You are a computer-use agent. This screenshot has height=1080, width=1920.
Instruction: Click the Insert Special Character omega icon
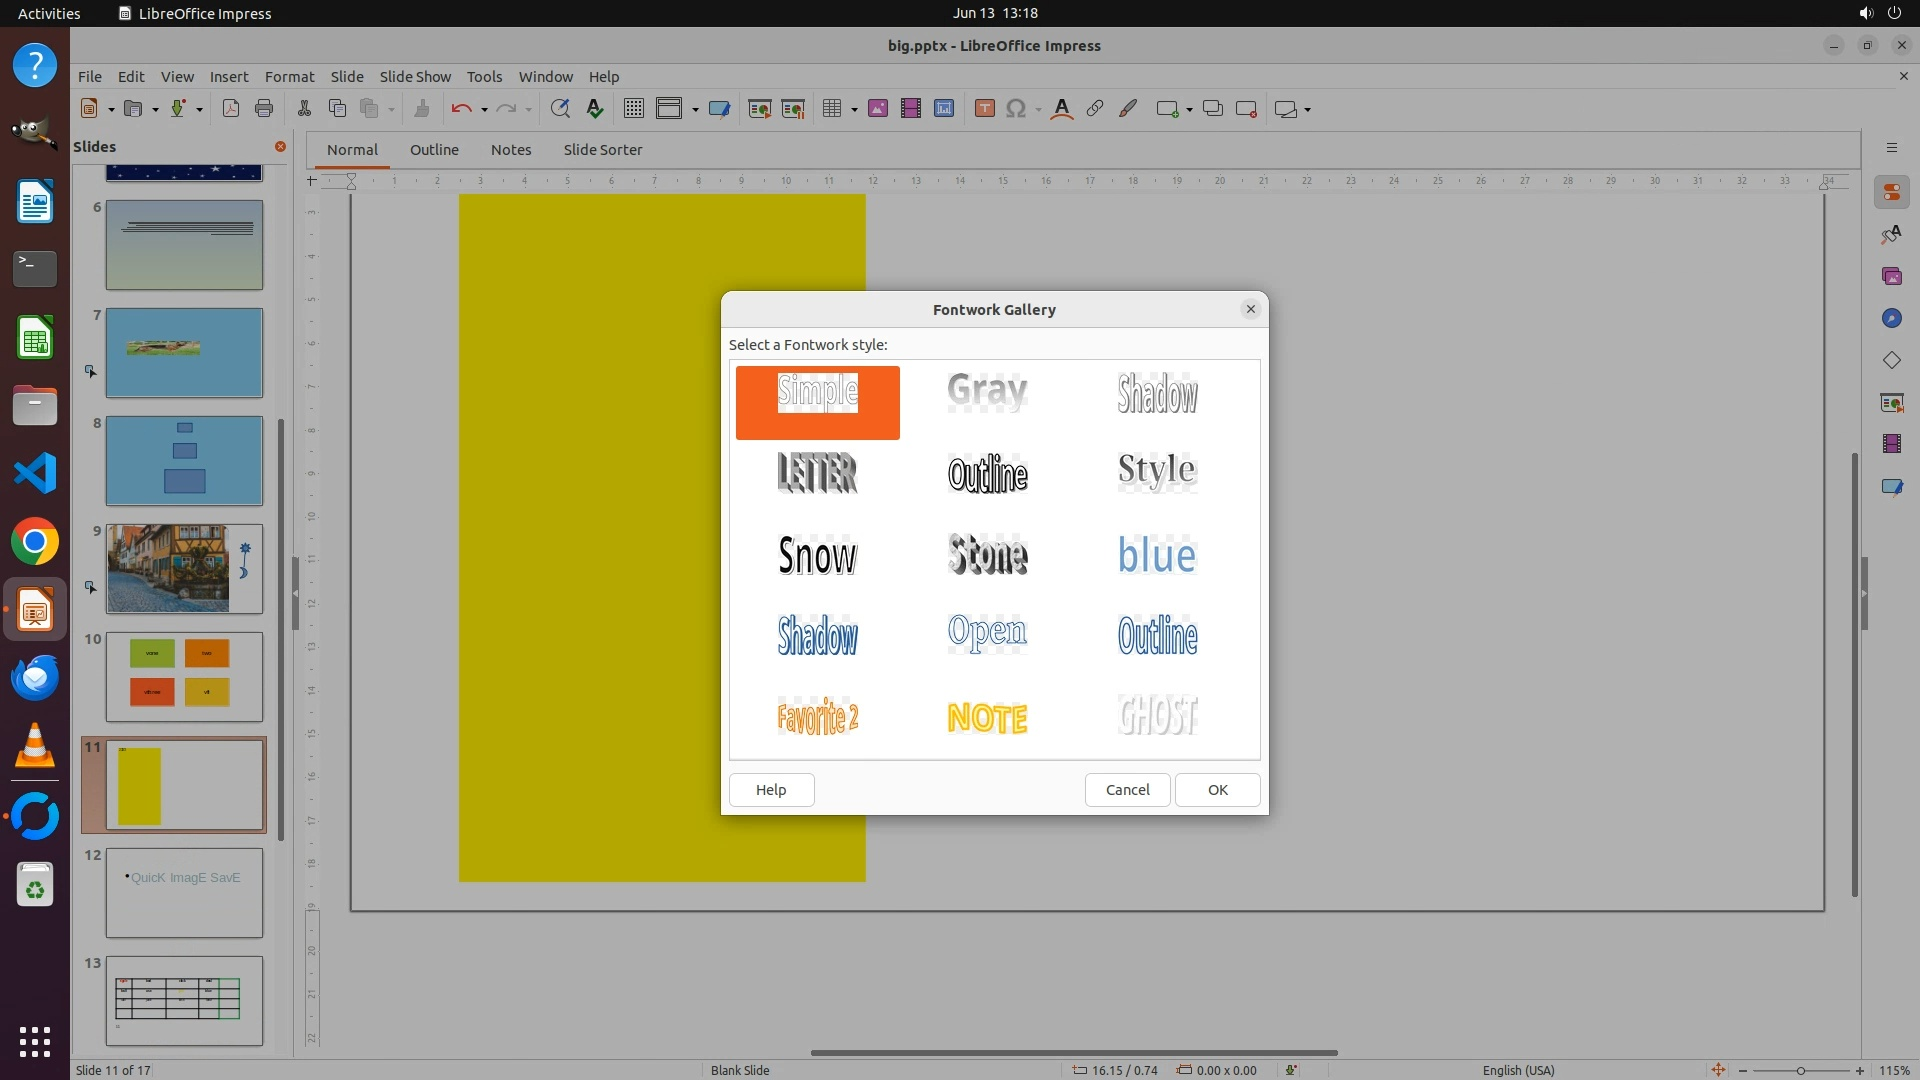click(1016, 109)
